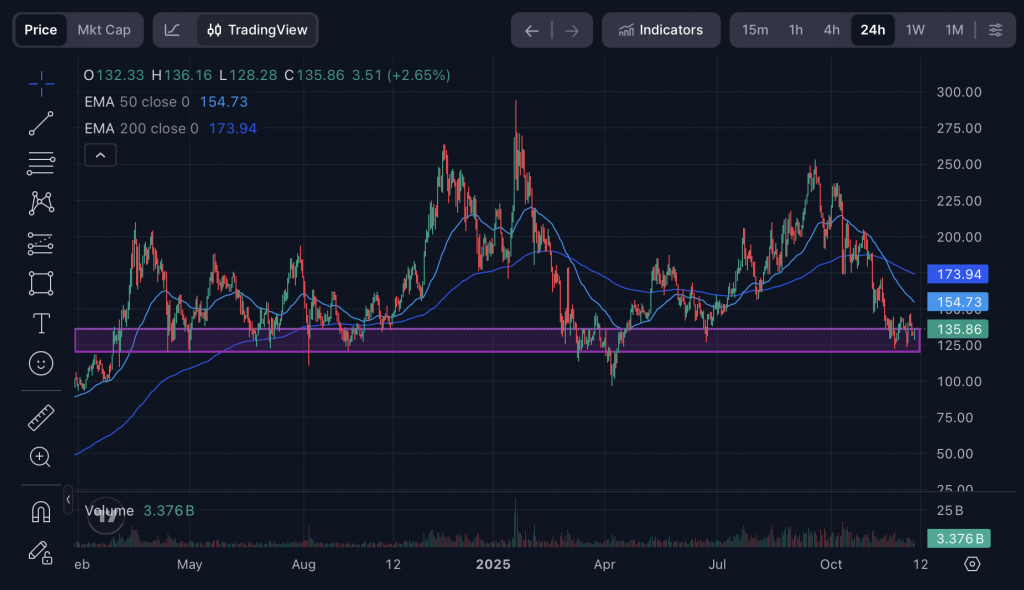This screenshot has height=590, width=1024.
Task: Select the crosshair cursor tool
Action: click(x=41, y=84)
